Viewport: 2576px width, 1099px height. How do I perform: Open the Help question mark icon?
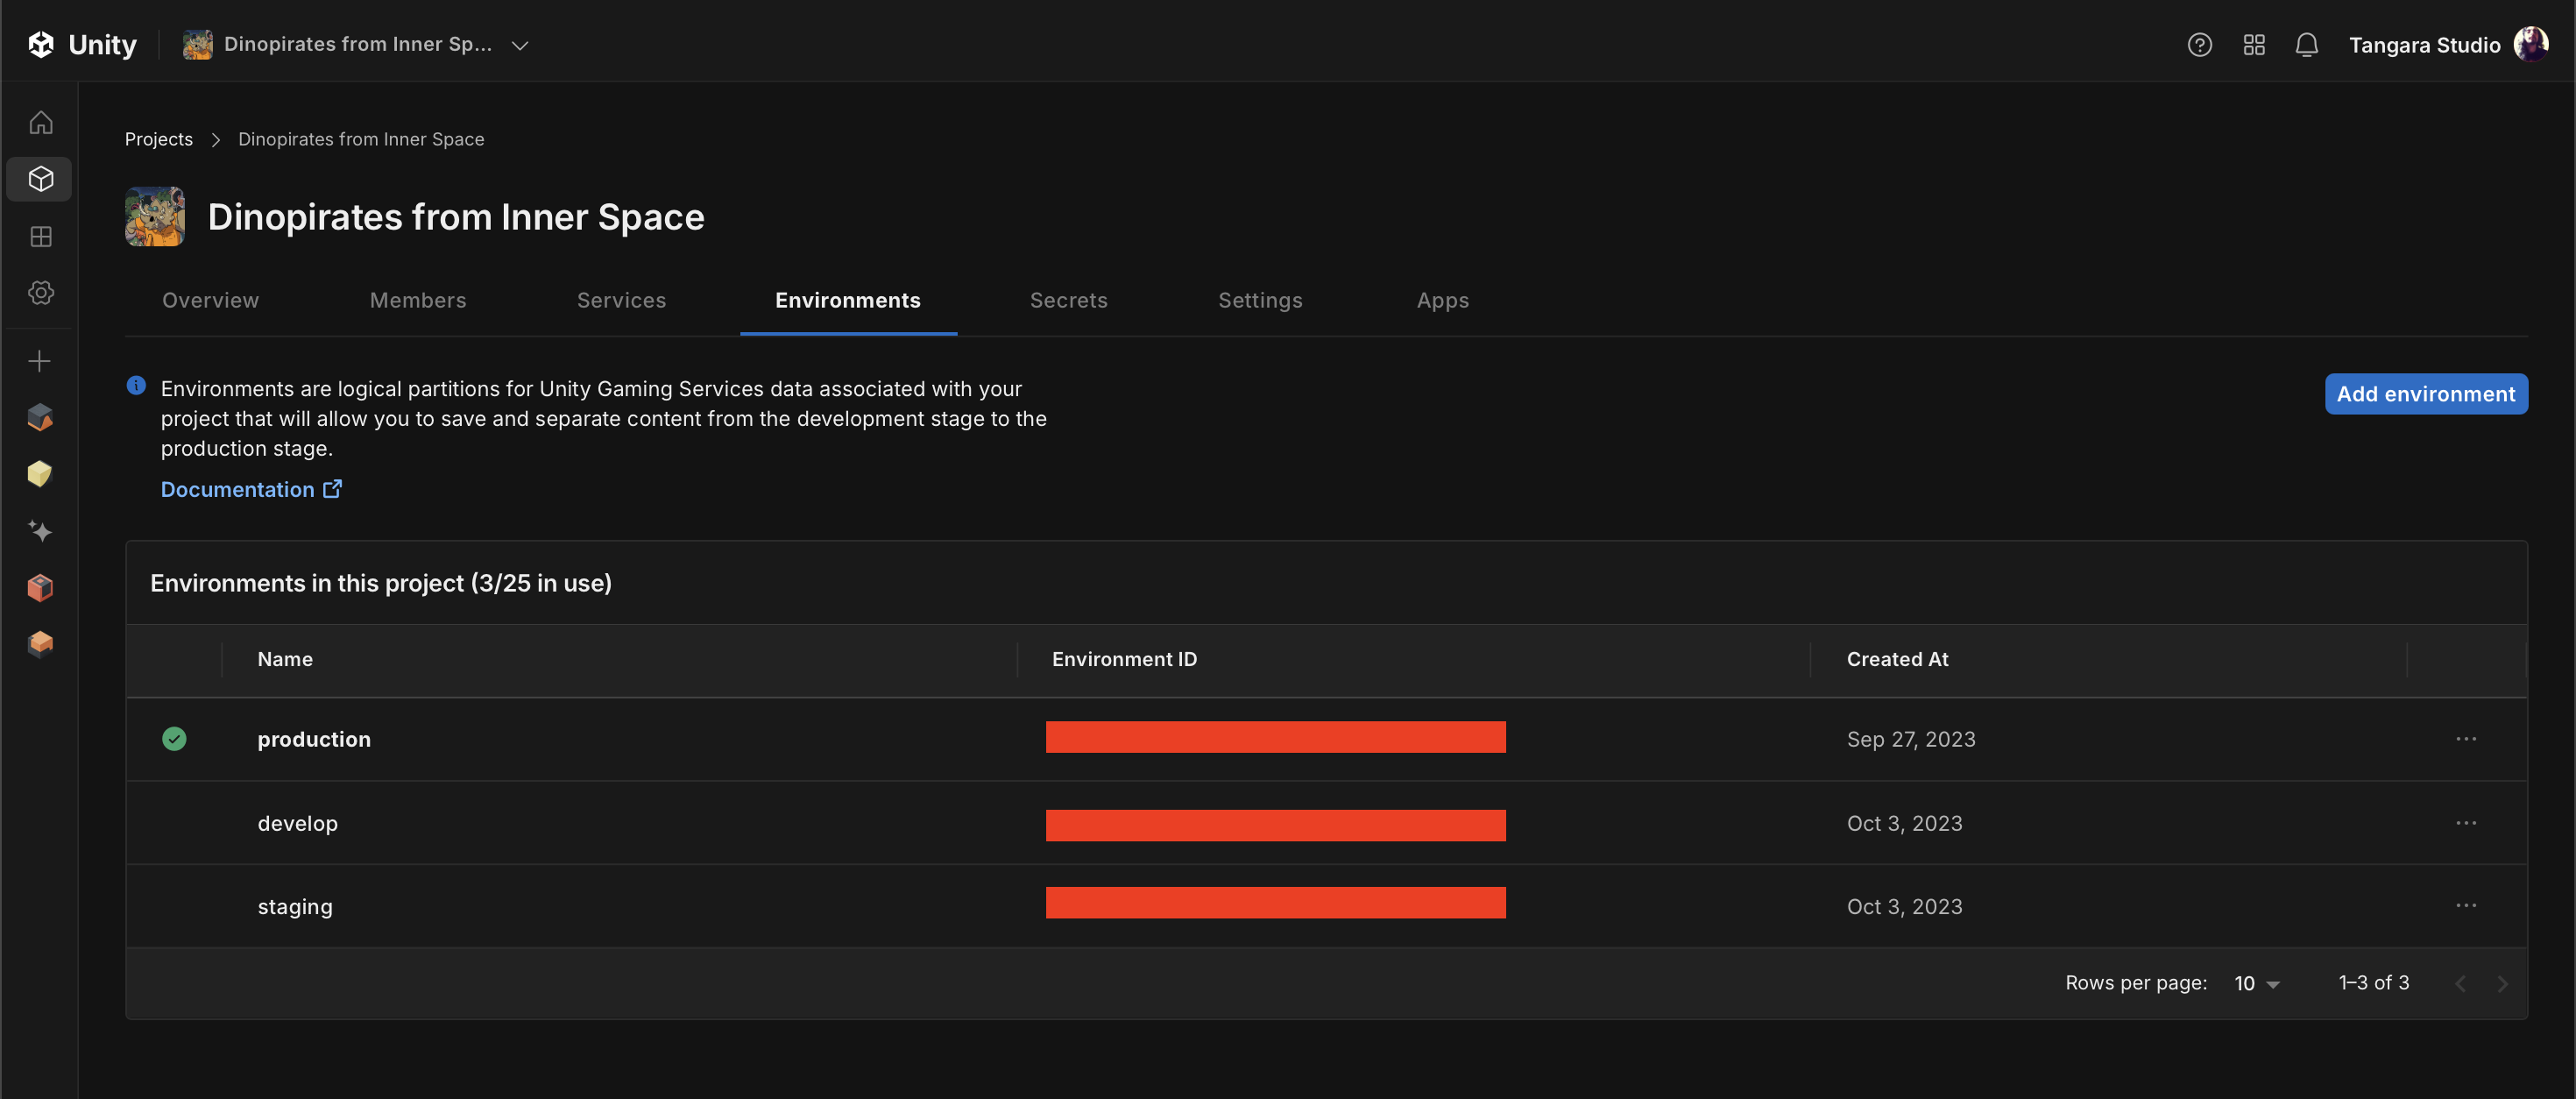[x=2199, y=45]
